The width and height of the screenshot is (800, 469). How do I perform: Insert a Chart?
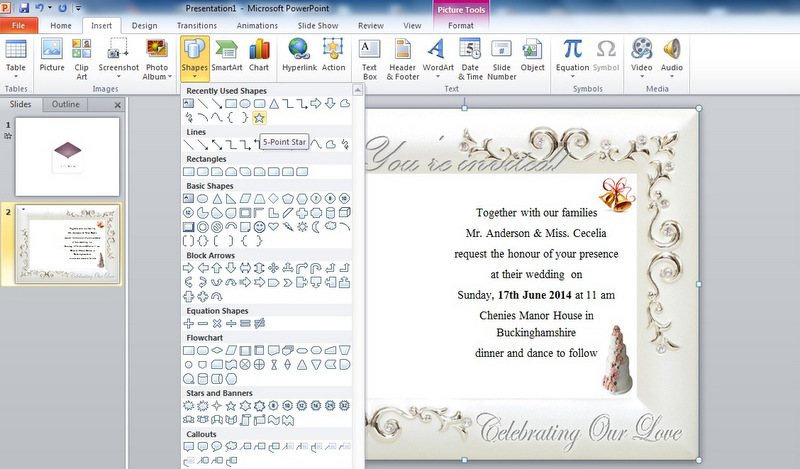[259, 56]
